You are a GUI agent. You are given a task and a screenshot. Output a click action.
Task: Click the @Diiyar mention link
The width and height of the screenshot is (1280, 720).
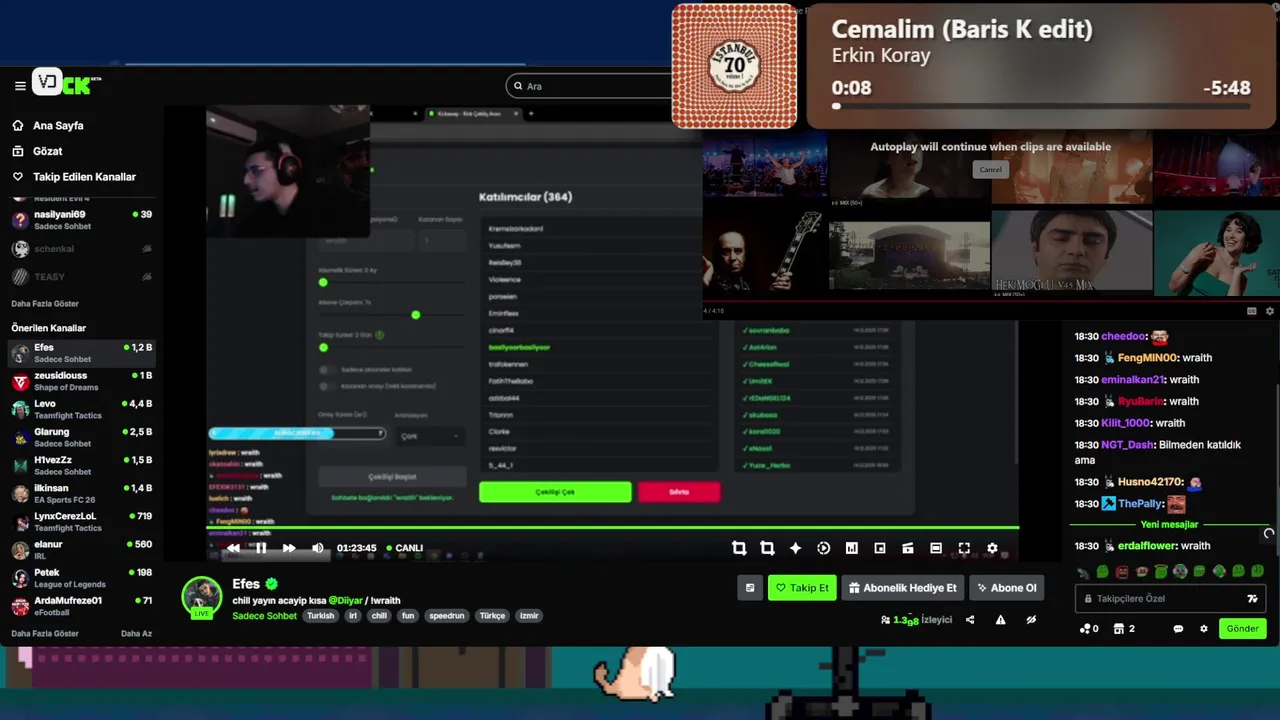345,600
